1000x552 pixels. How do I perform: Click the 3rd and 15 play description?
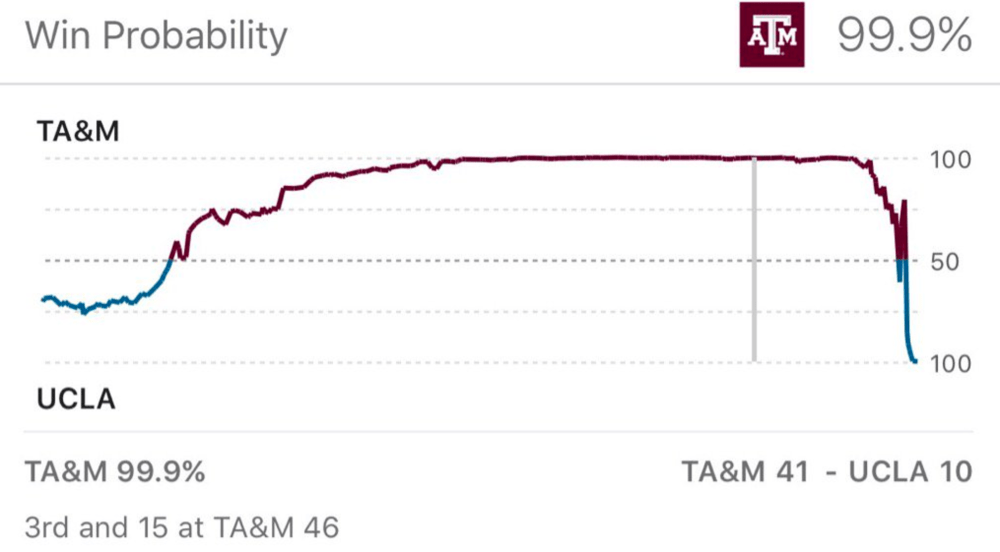(183, 525)
